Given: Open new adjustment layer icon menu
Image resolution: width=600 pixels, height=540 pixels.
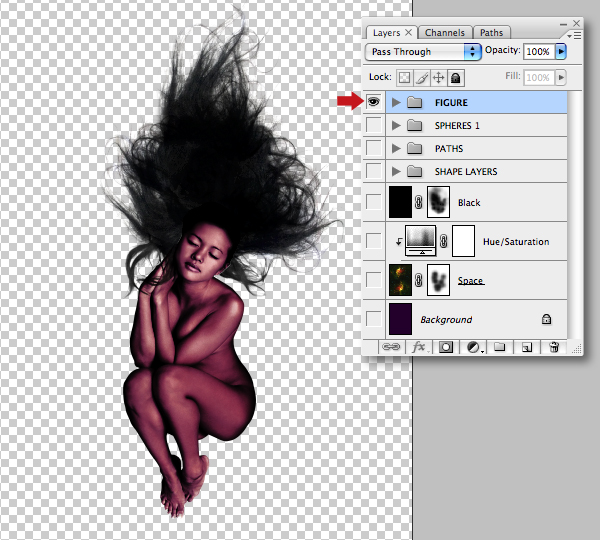Looking at the screenshot, I should (x=474, y=347).
